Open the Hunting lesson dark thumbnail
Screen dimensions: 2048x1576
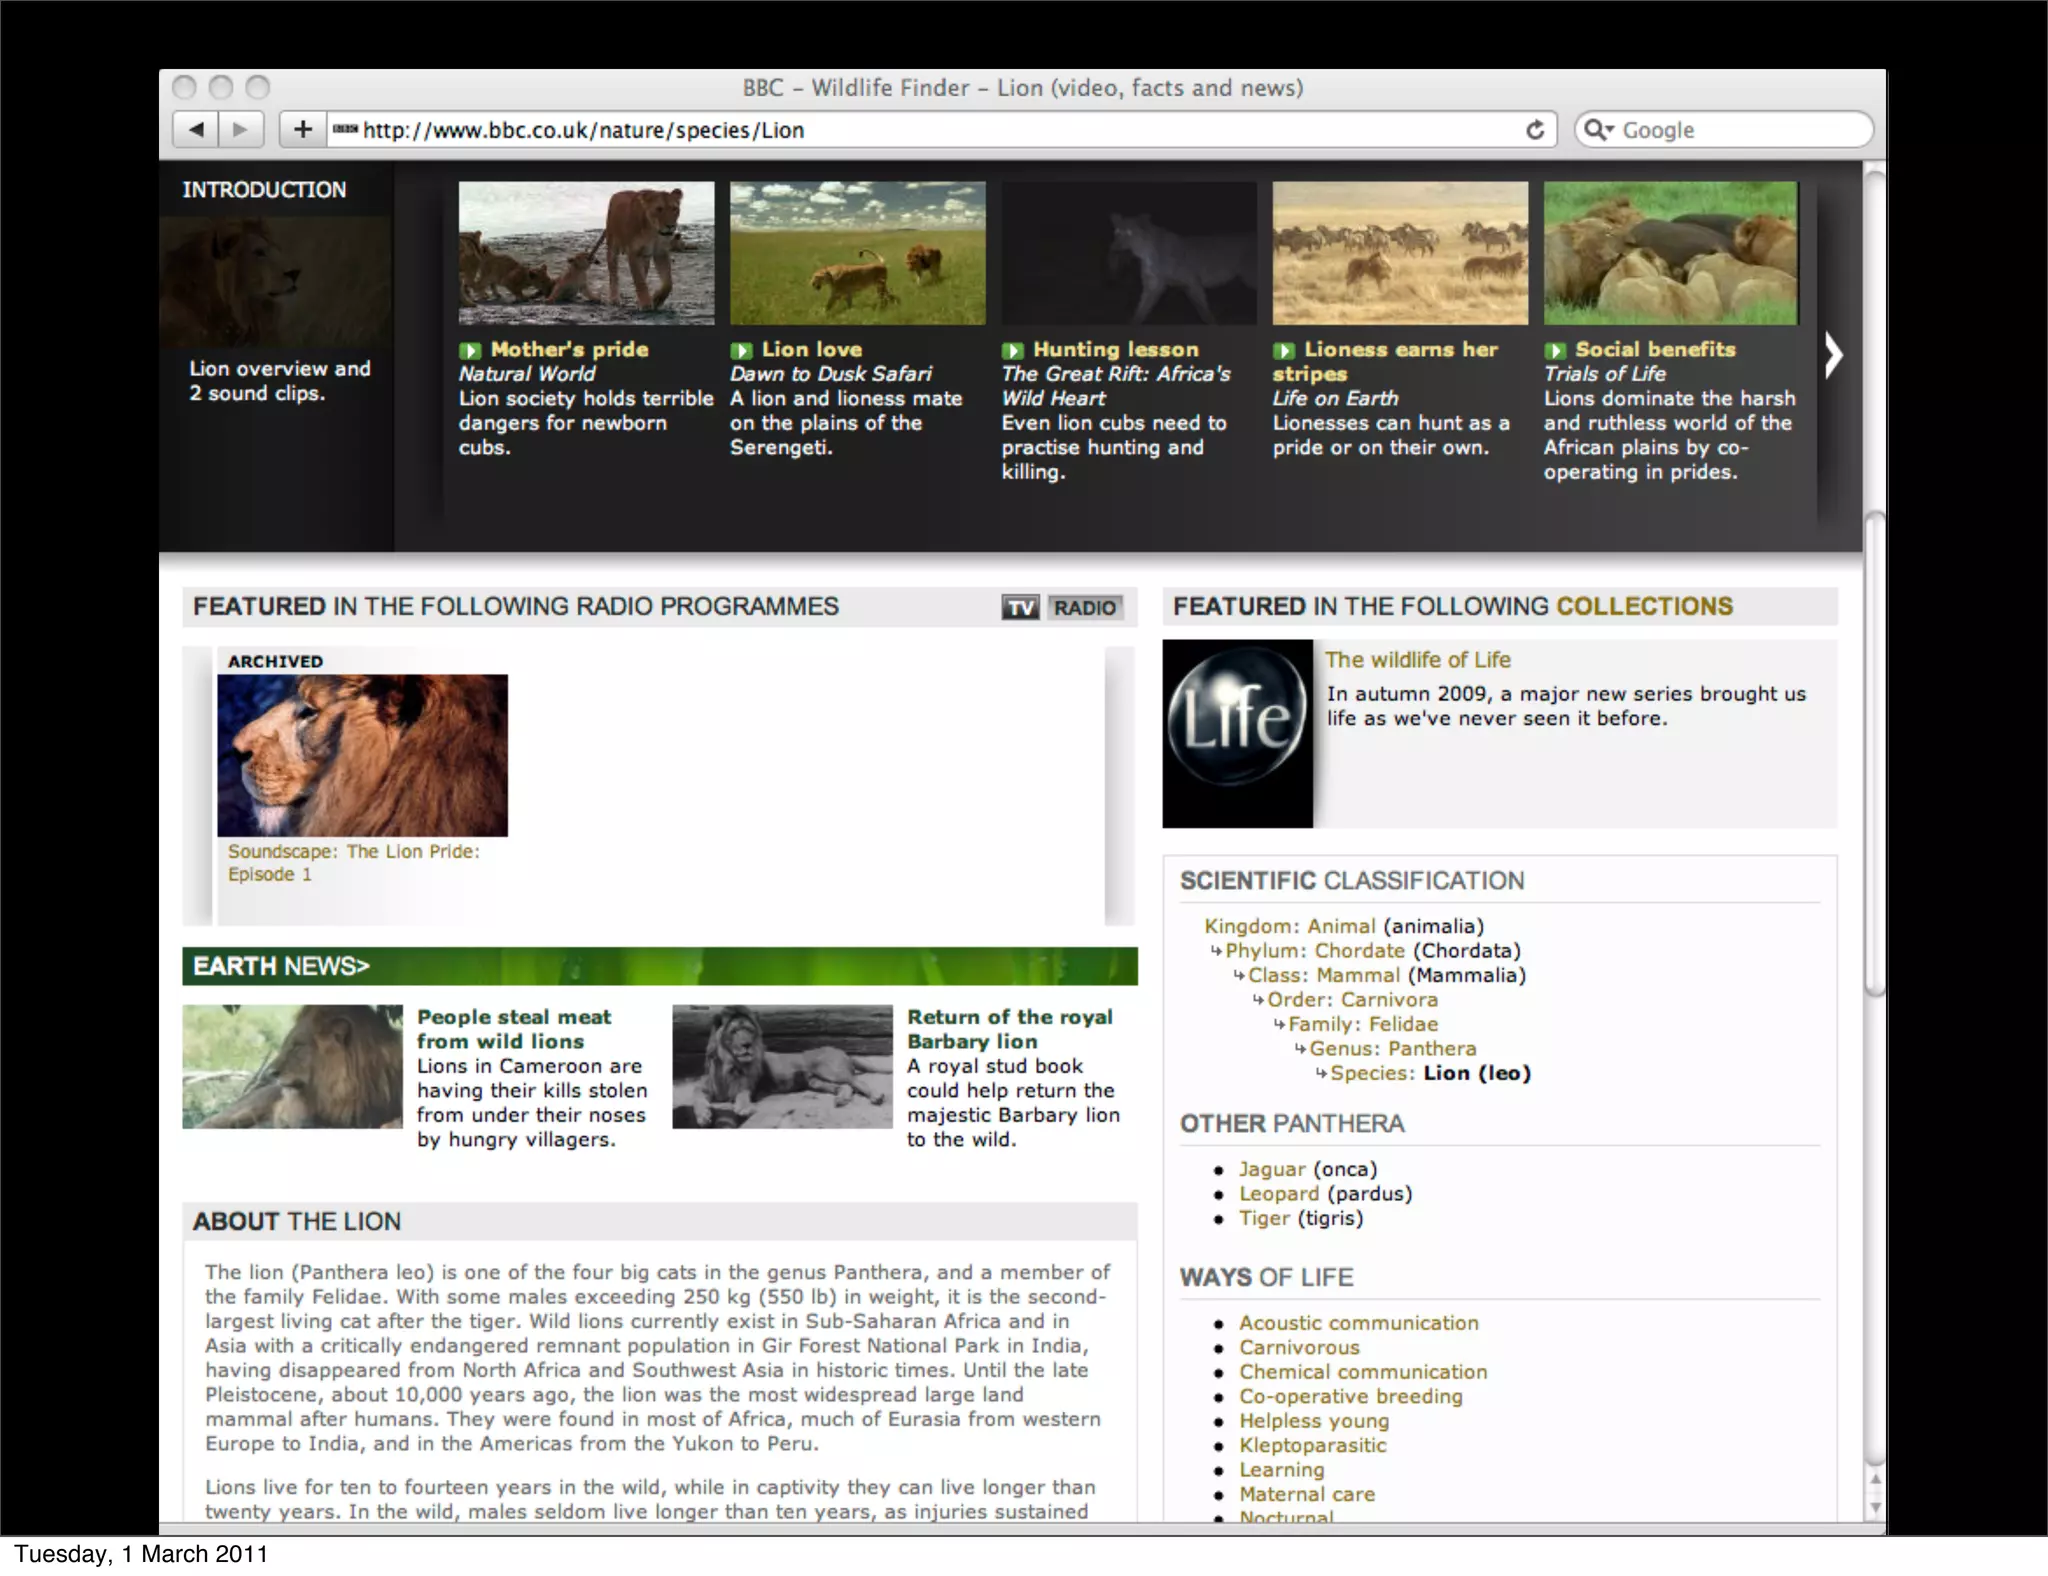pos(1129,253)
